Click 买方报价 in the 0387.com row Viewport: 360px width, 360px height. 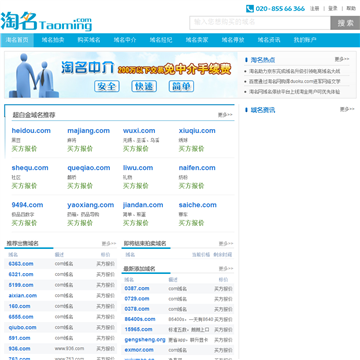pyautogui.click(x=223, y=289)
